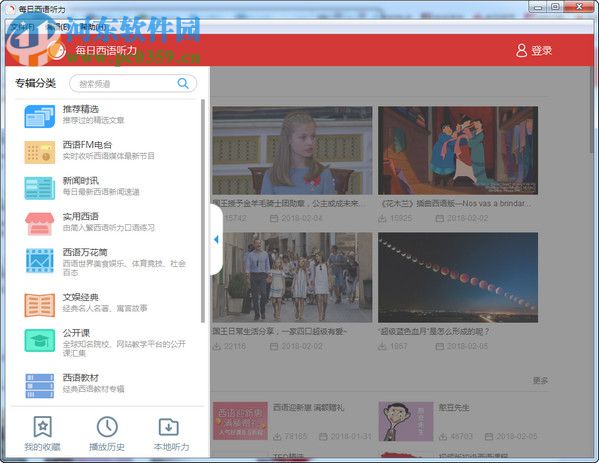
Task: Open the 推荐精选 category title
Action: [81, 109]
